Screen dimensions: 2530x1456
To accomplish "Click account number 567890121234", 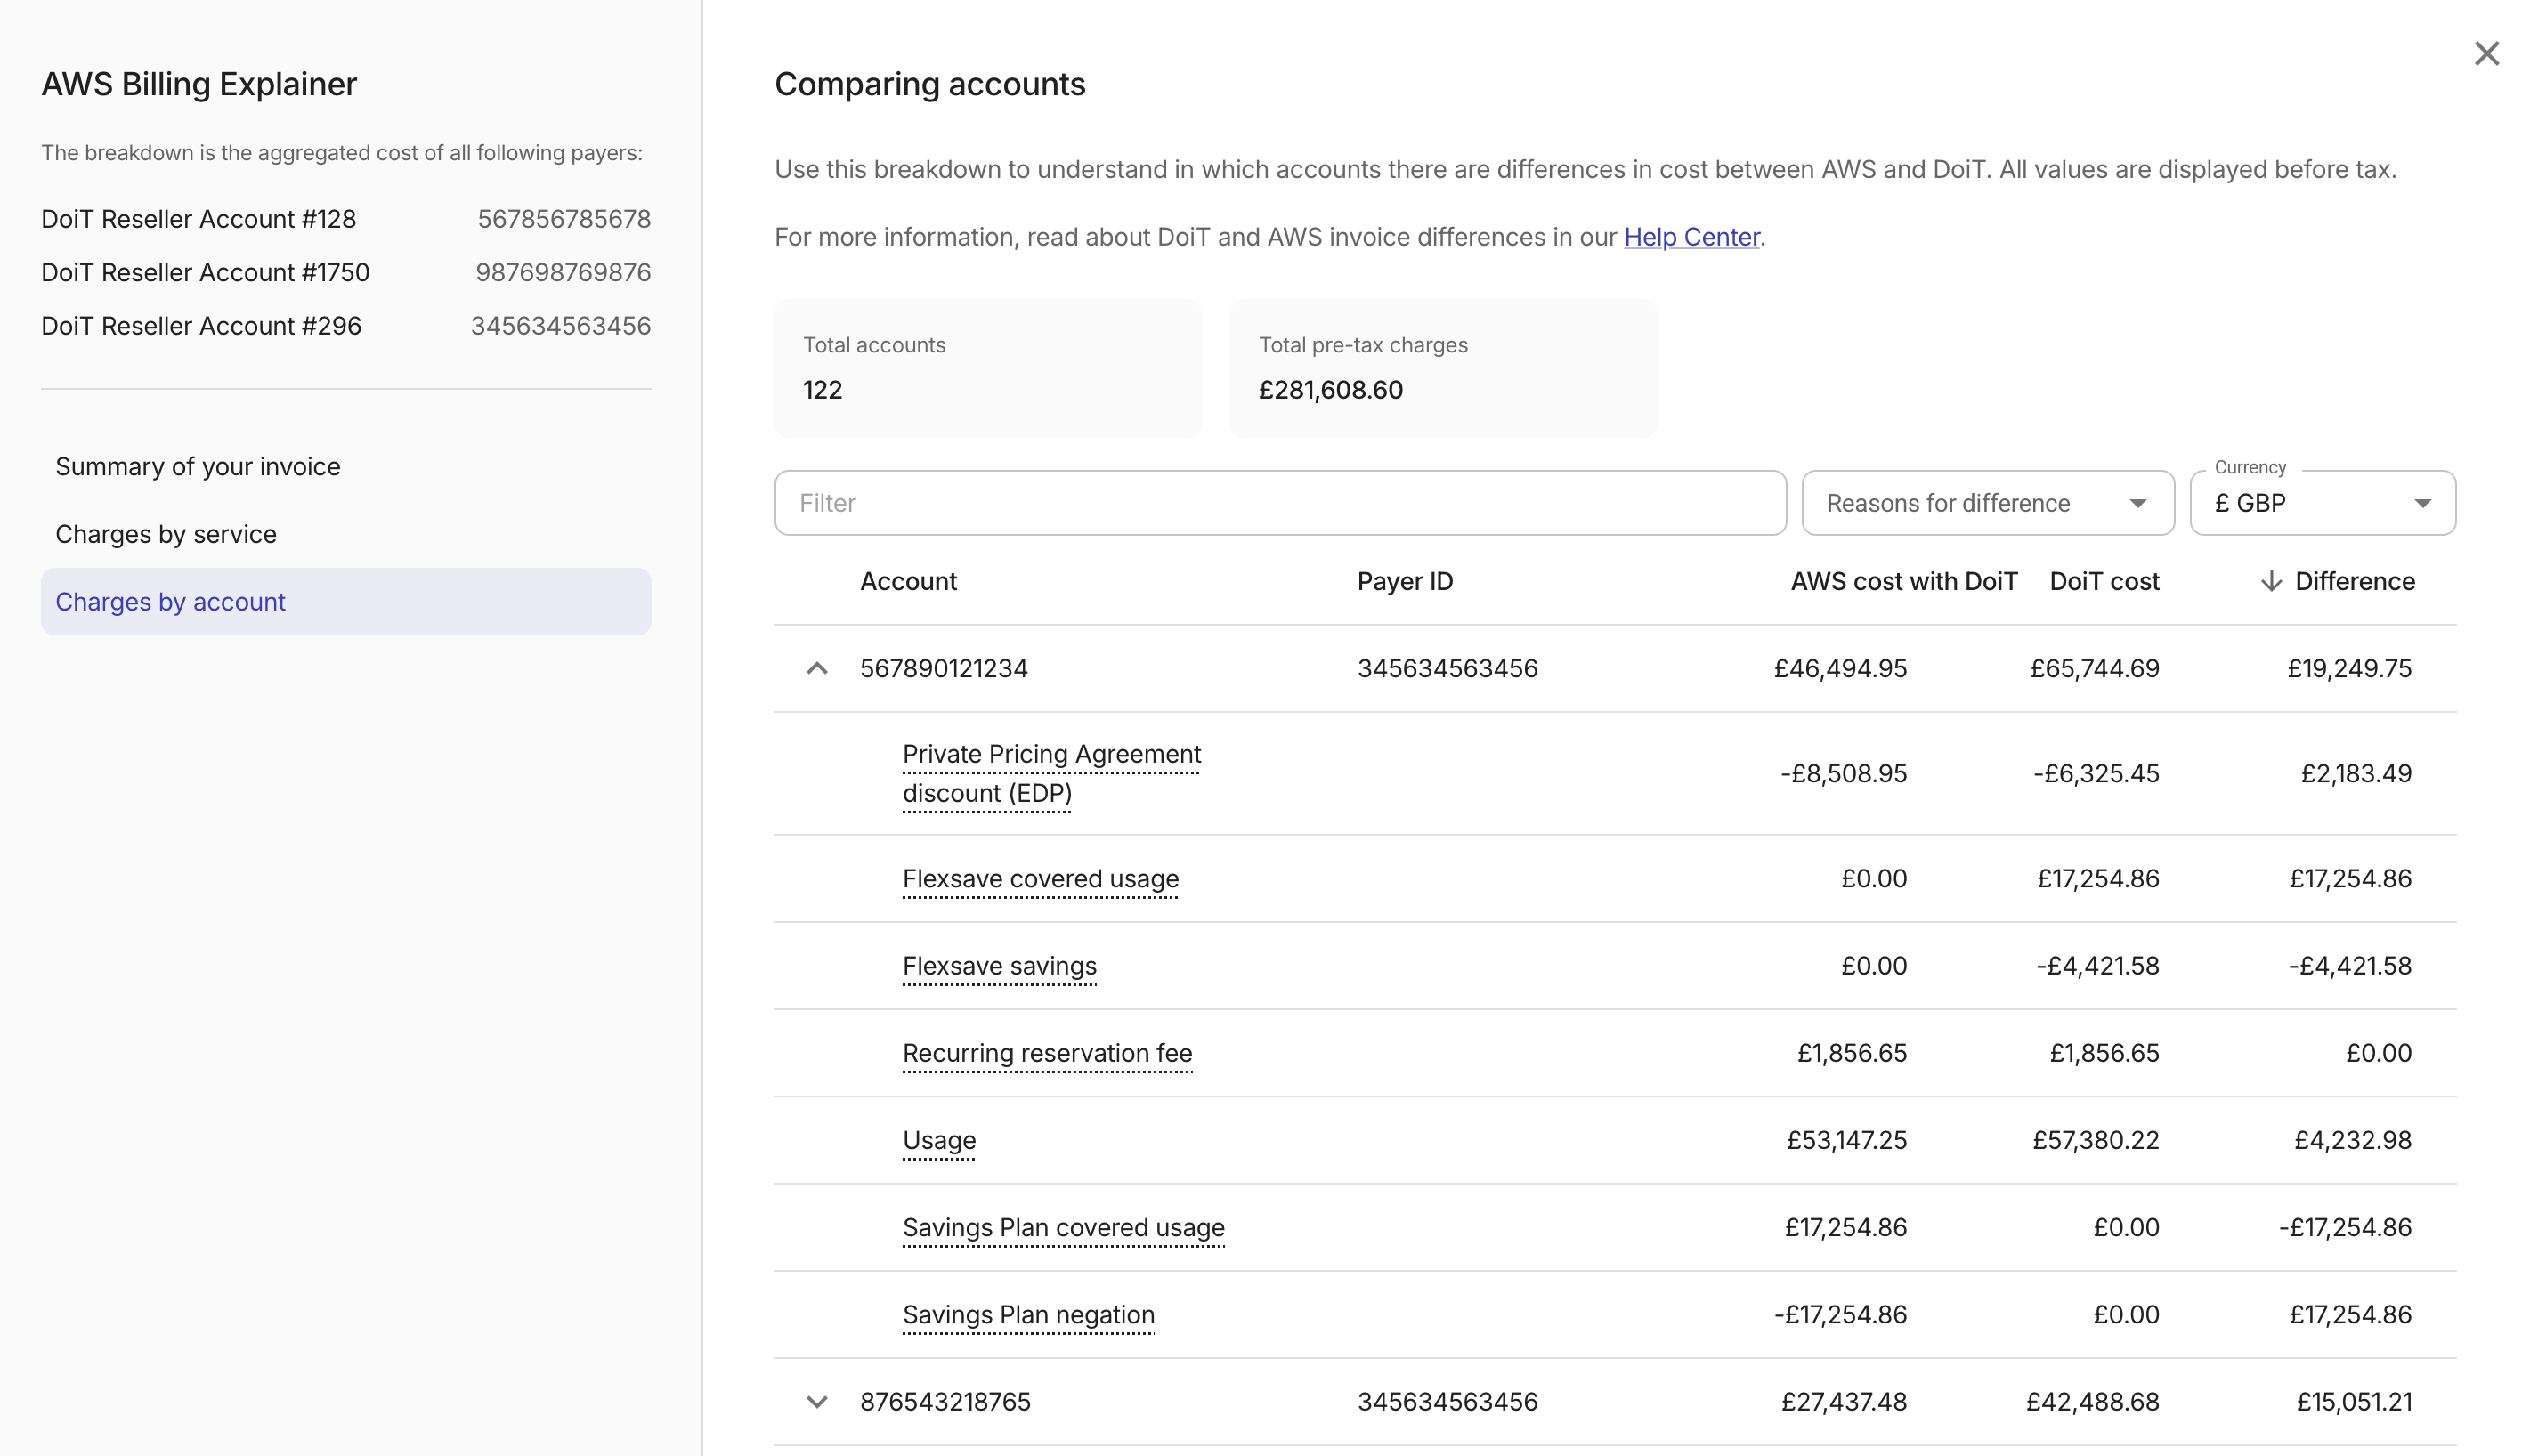I will [x=943, y=668].
